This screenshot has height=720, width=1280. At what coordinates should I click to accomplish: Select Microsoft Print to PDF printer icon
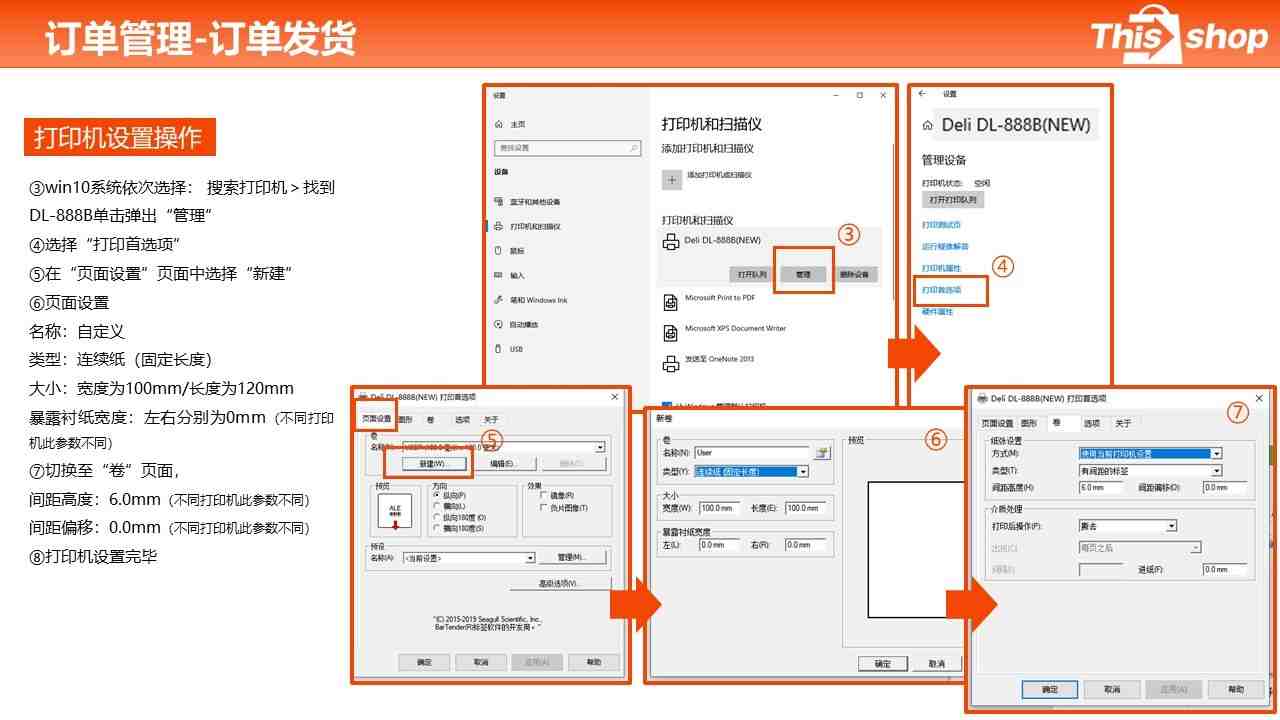pyautogui.click(x=671, y=302)
